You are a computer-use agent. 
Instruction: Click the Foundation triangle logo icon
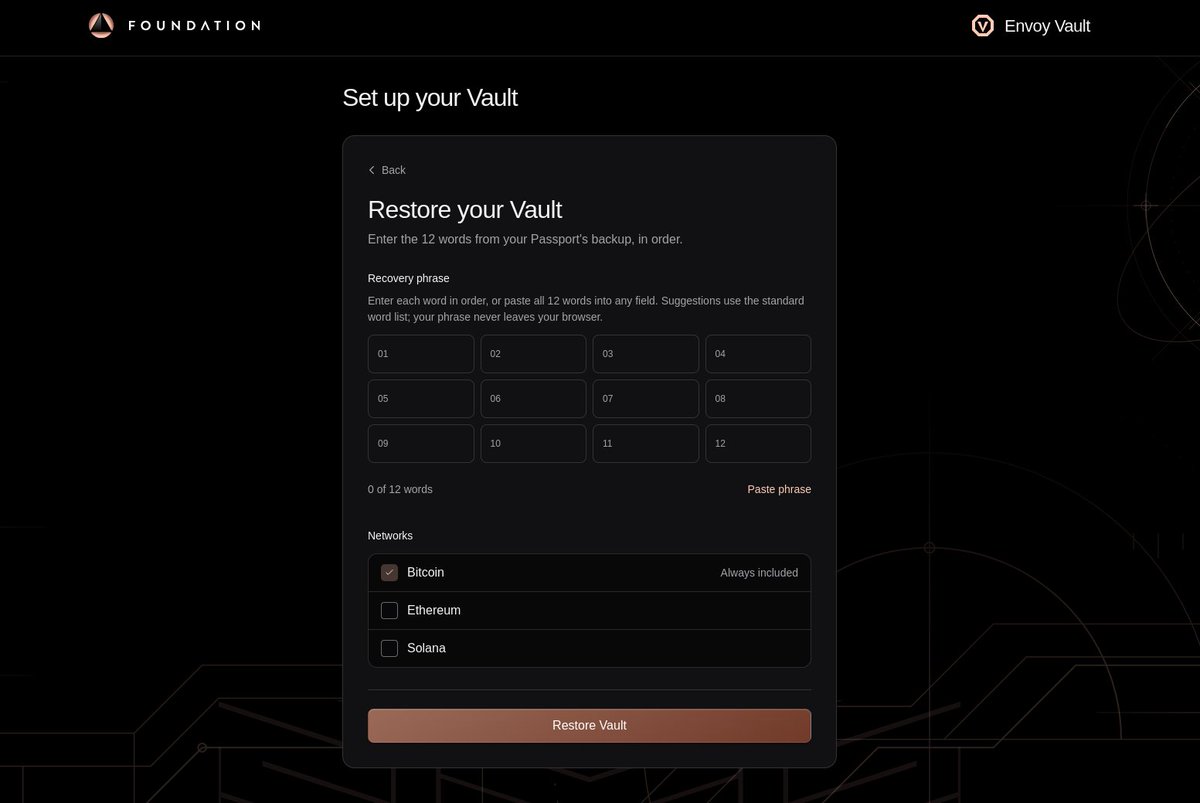[101, 25]
